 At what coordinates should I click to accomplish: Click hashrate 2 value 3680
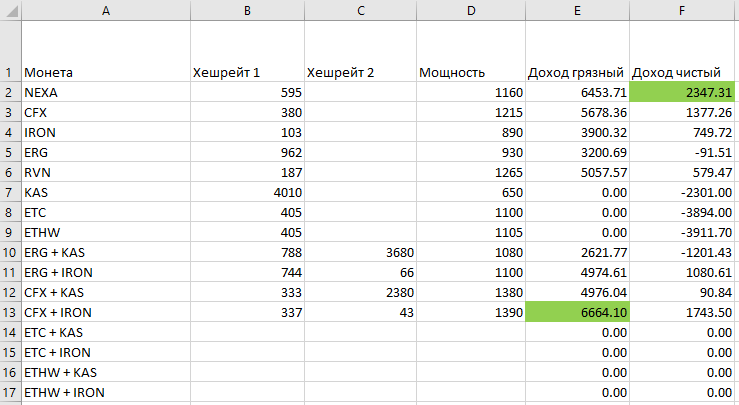(361, 252)
